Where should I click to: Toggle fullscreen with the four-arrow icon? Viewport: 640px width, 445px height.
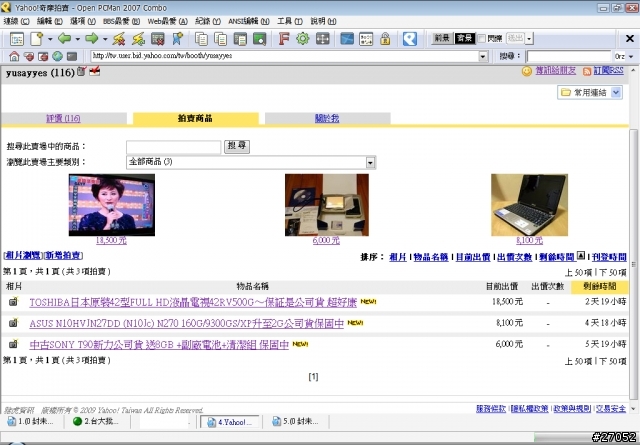322,39
